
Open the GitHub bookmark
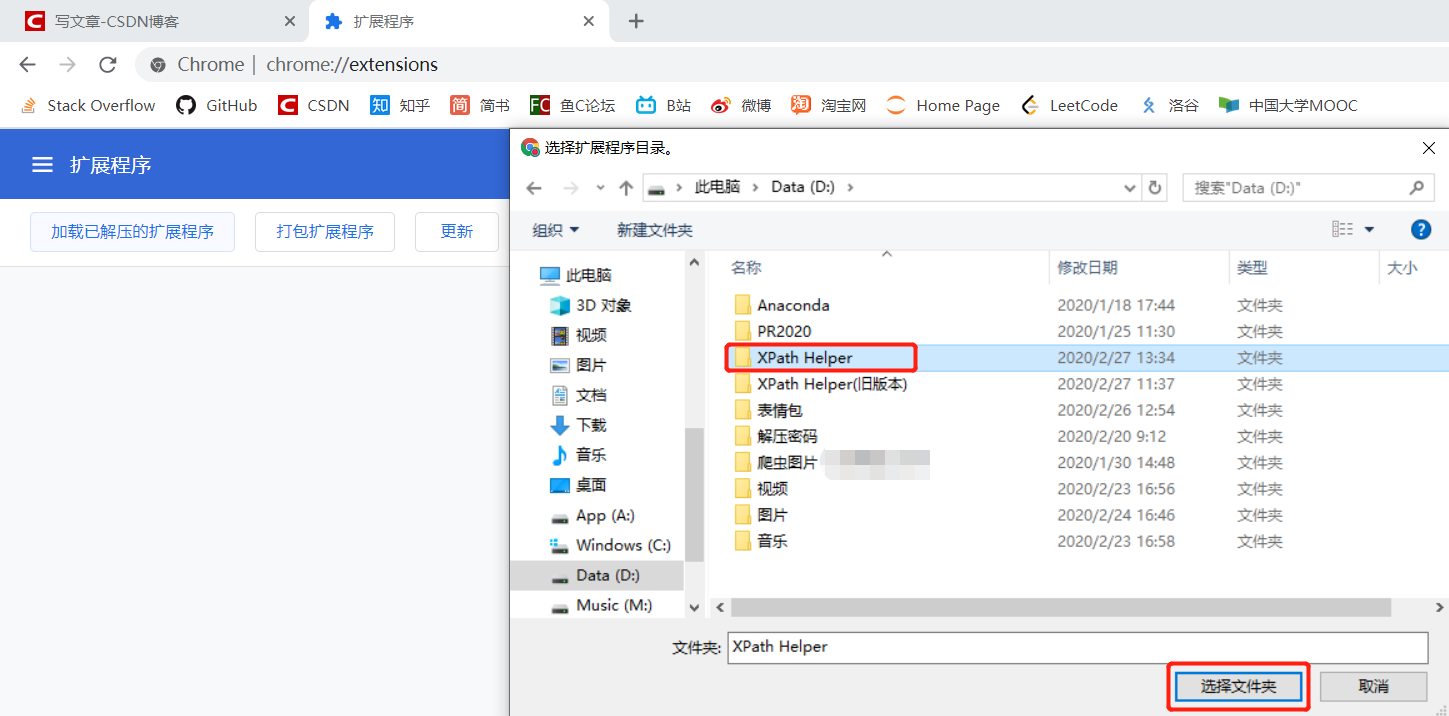tap(216, 105)
